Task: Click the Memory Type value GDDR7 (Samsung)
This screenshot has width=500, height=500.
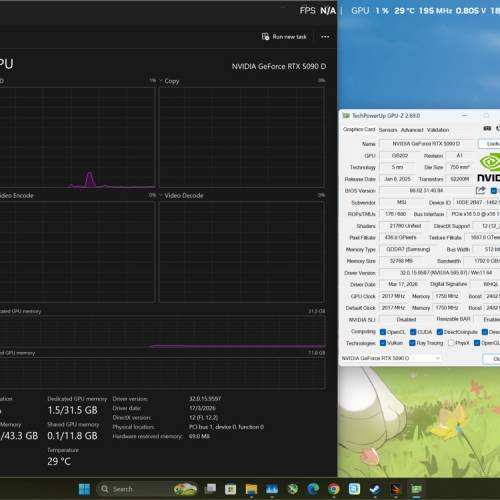Action: [408, 249]
